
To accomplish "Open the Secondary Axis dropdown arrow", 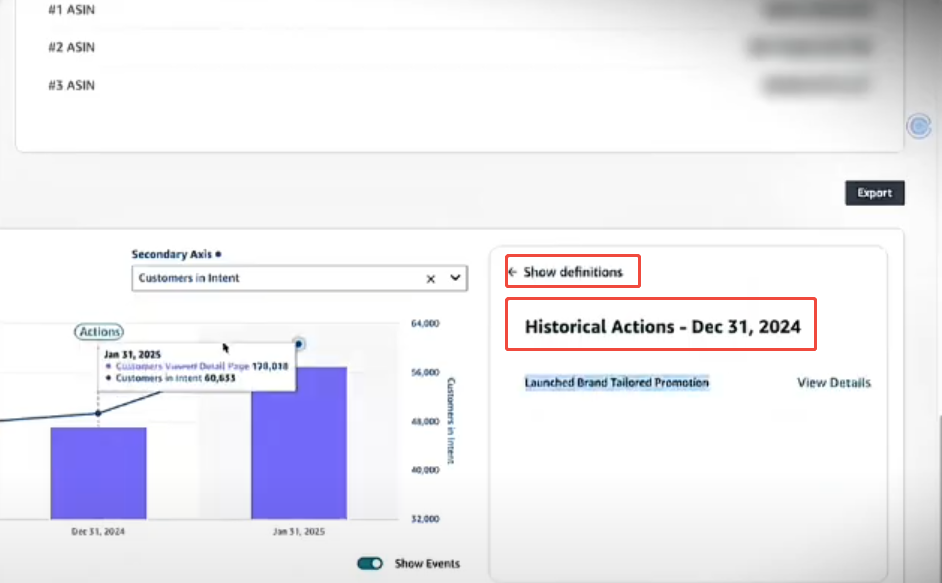I will tap(455, 278).
